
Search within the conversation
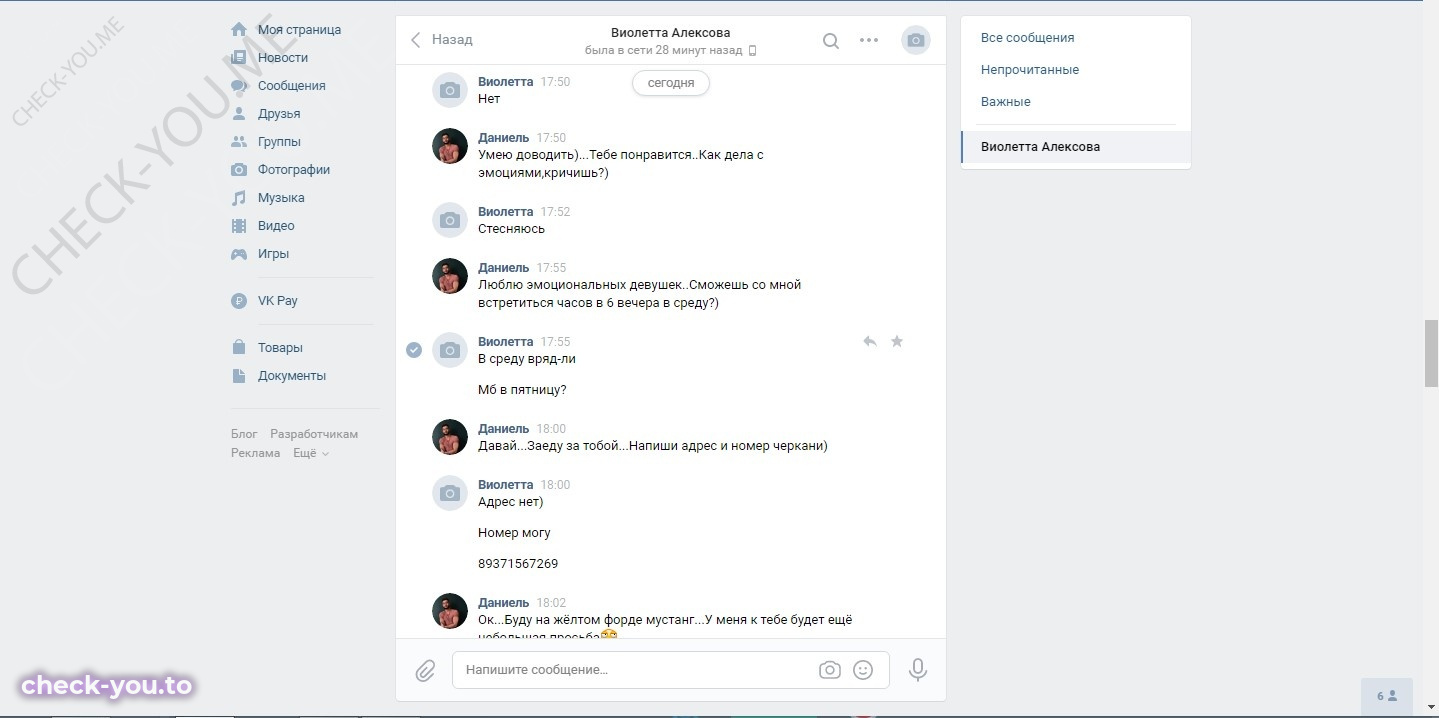(x=831, y=41)
